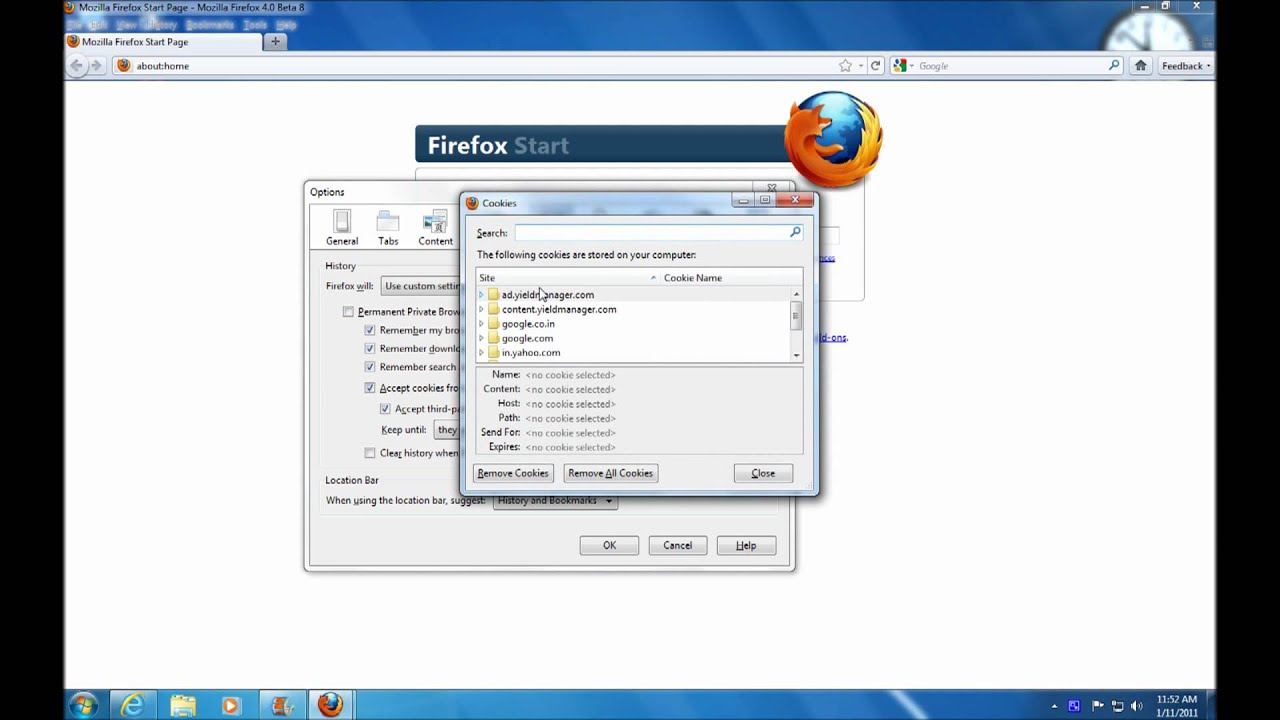Expand the in.yahoo.com tree row
The height and width of the screenshot is (720, 1280).
pos(481,353)
